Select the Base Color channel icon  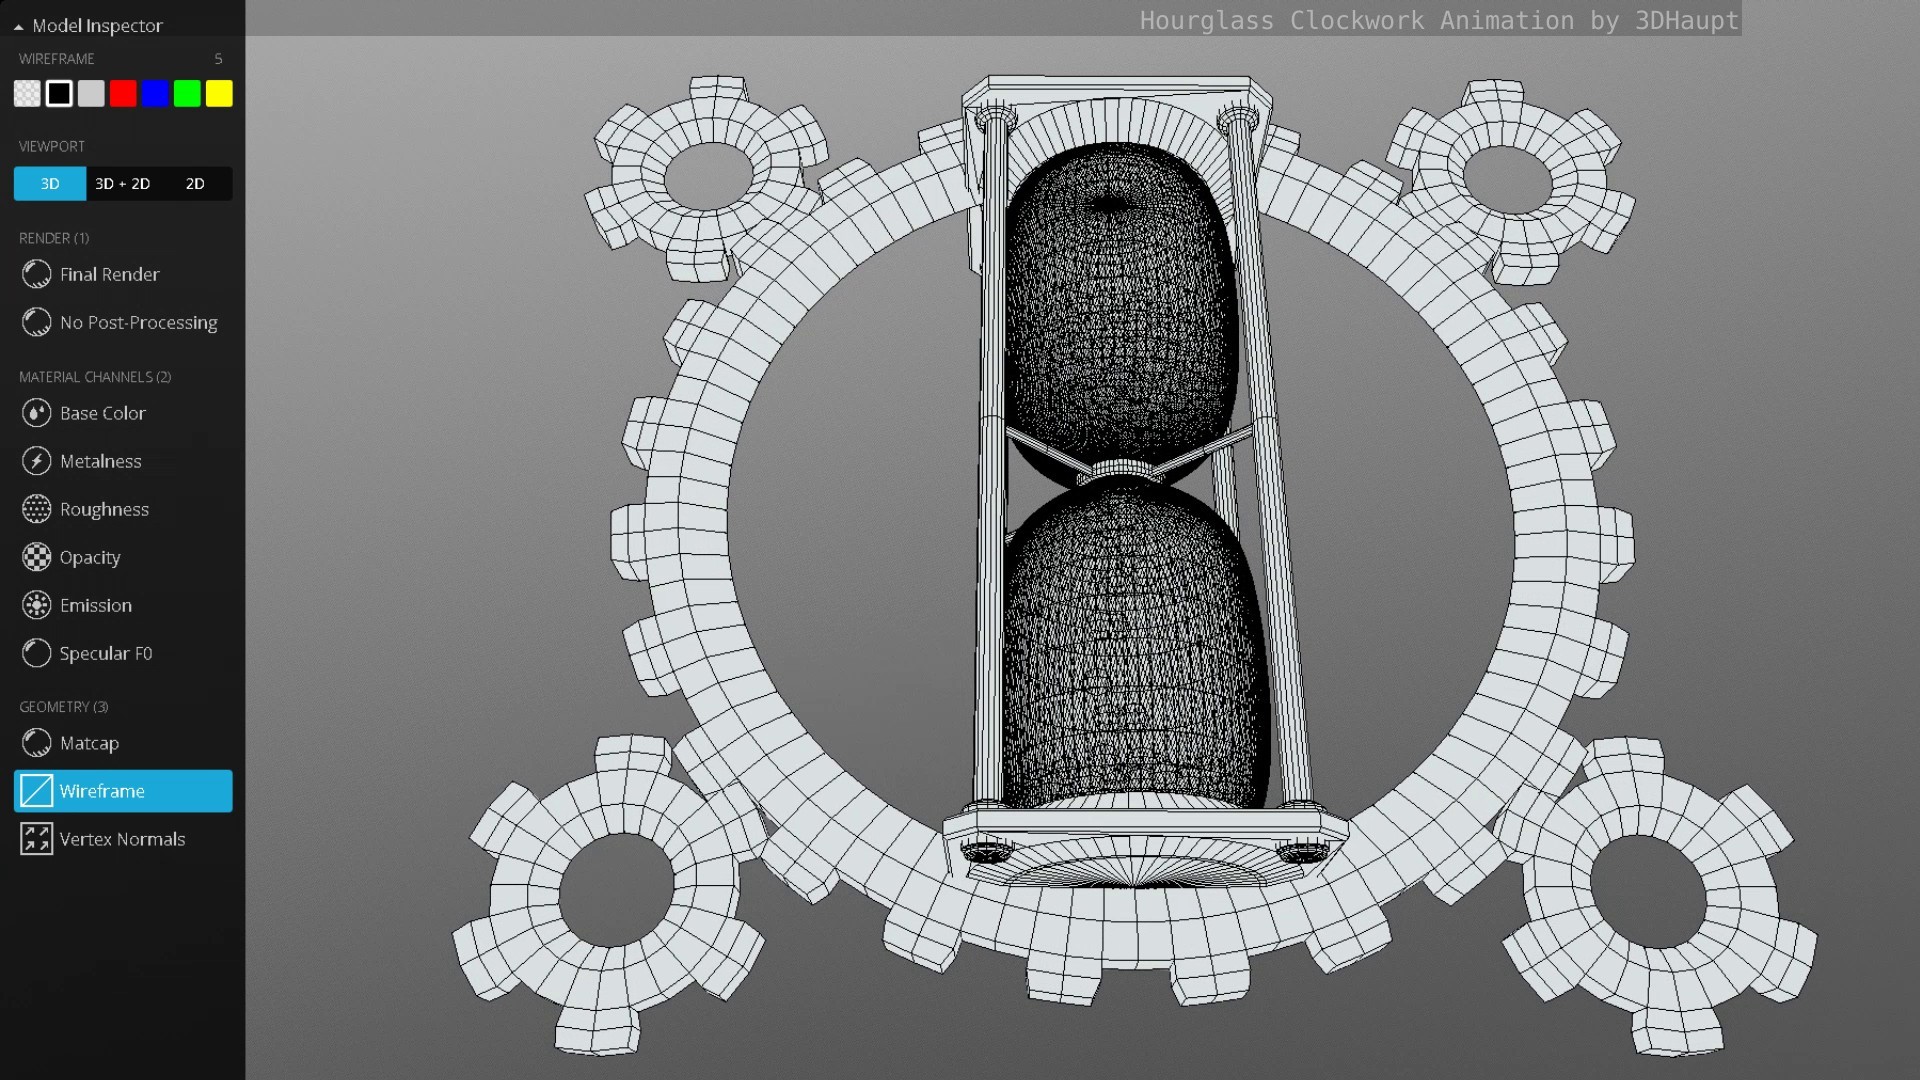(36, 413)
